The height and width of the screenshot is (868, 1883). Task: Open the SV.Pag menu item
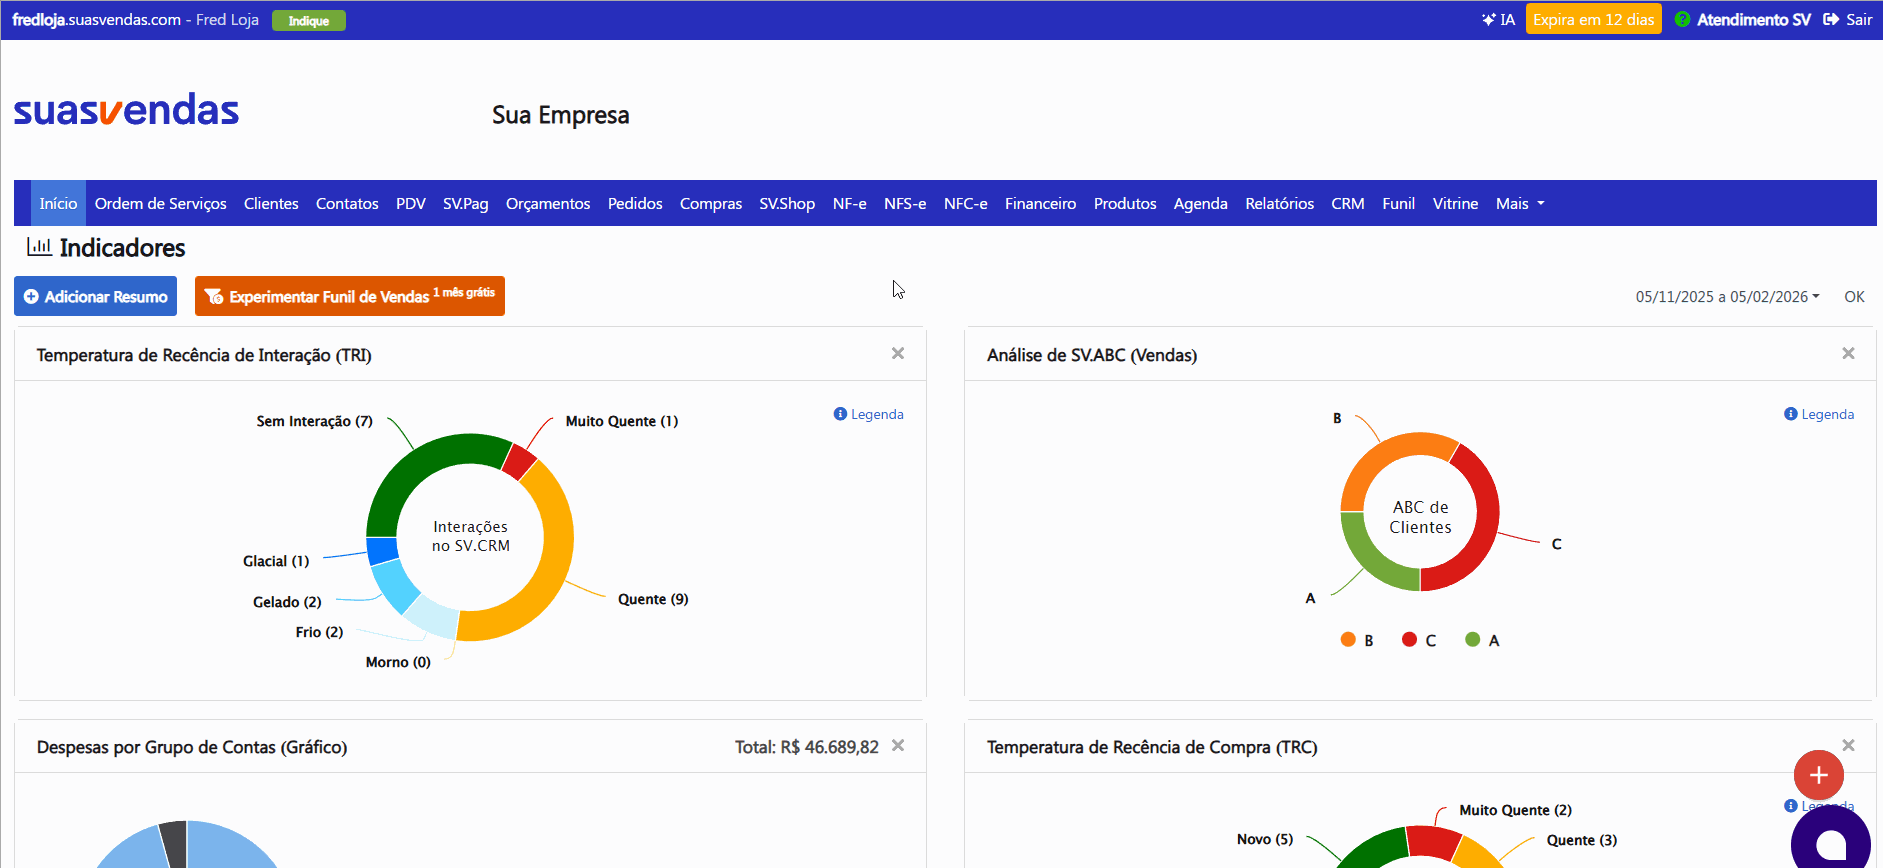point(466,203)
